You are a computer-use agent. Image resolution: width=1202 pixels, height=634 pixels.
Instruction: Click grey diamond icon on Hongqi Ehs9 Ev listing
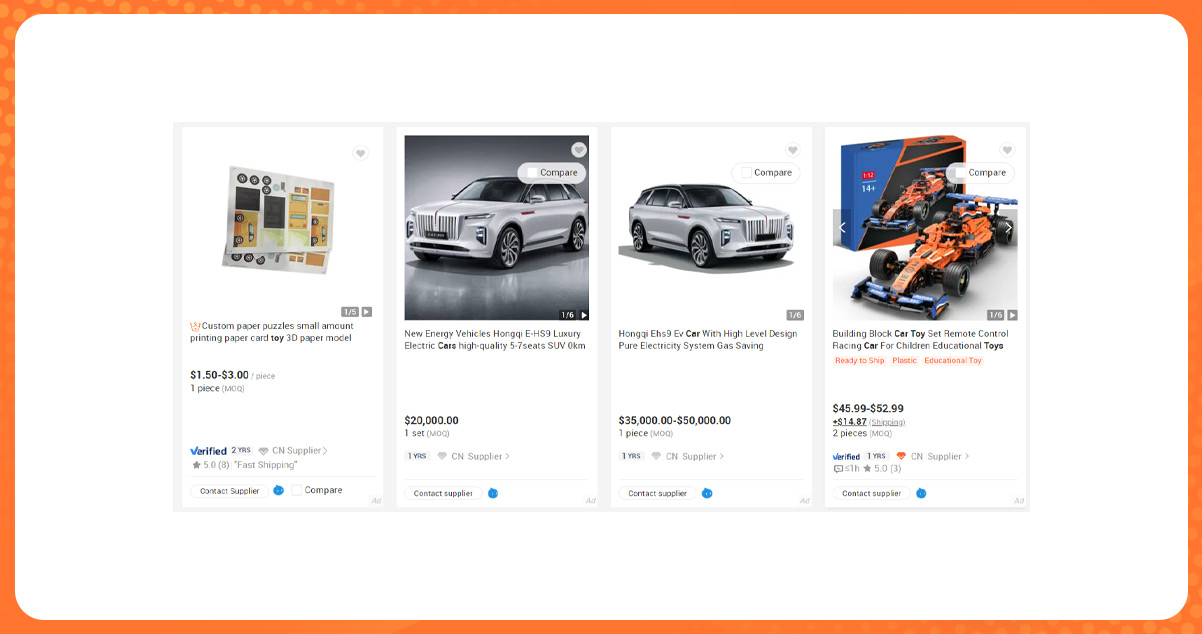point(657,456)
